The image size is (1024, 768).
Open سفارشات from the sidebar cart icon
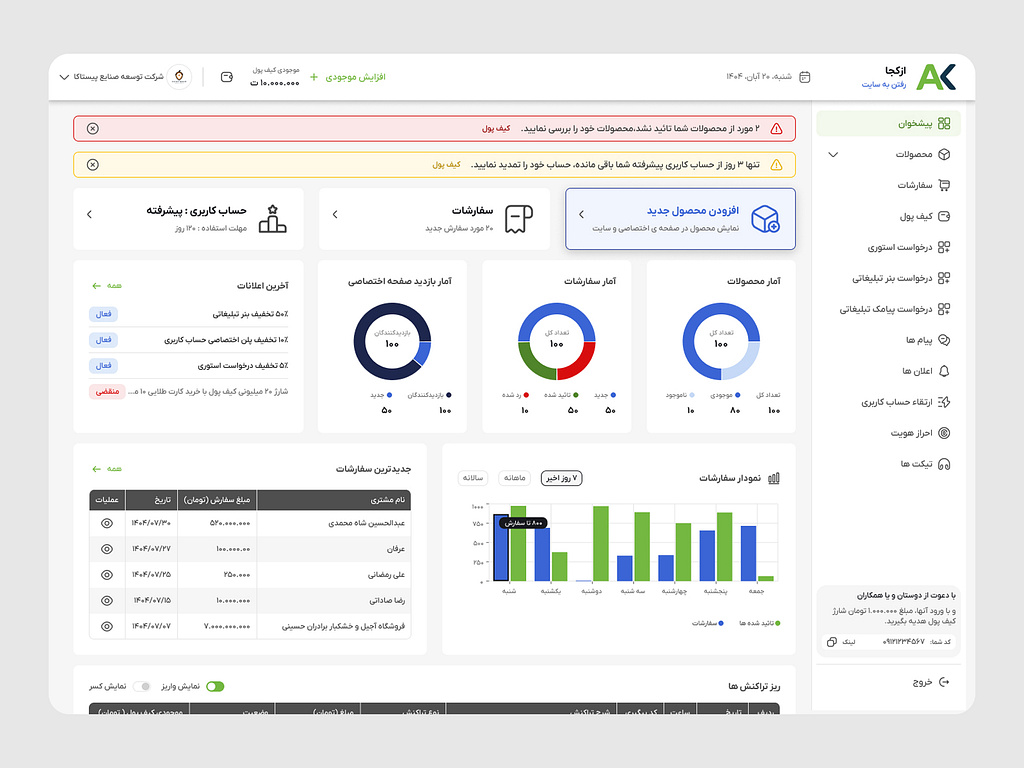click(x=945, y=186)
